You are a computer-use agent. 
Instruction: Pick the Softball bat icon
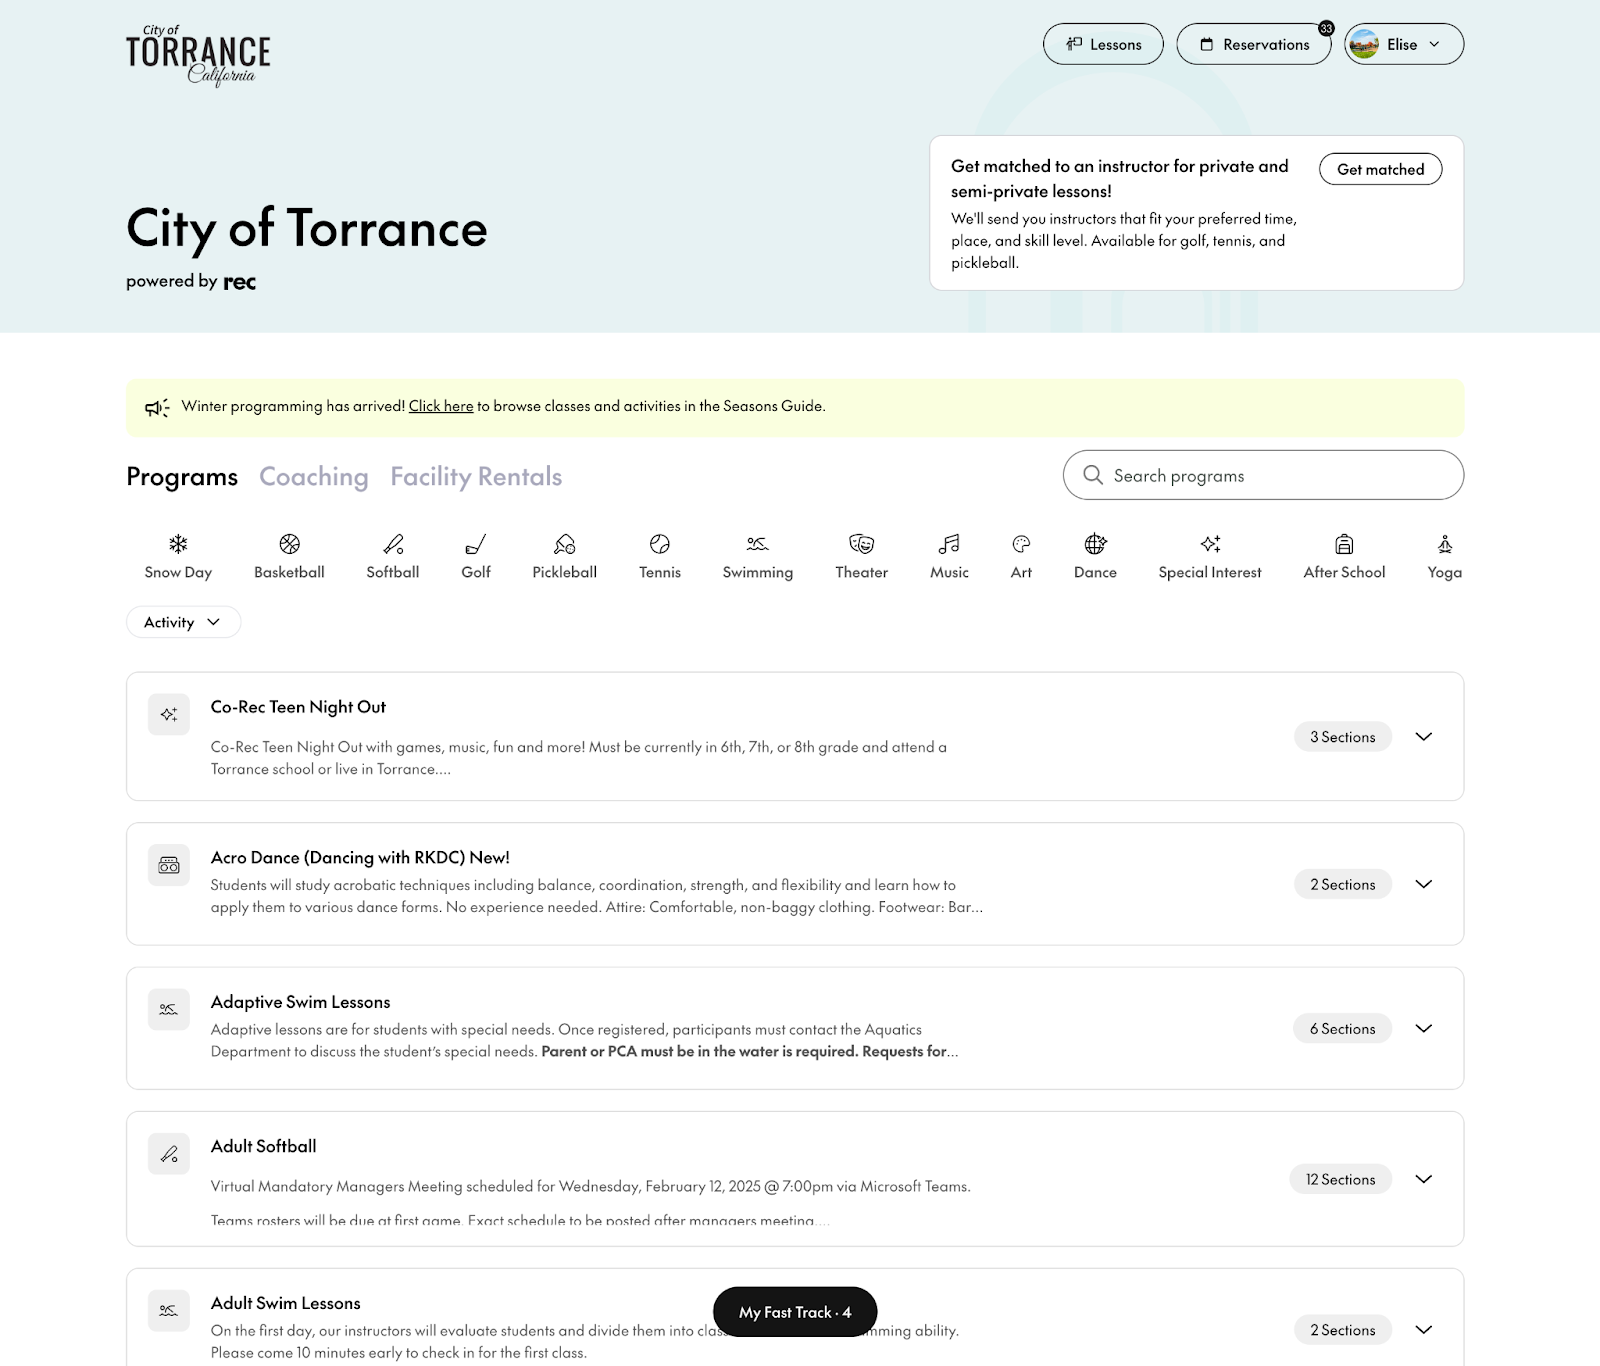pos(393,544)
